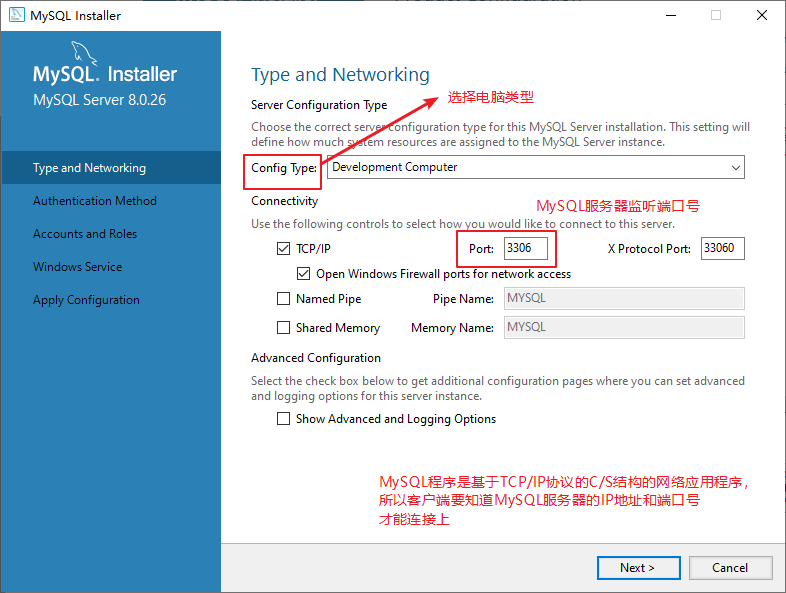Viewport: 786px width, 593px height.
Task: Click the X Protocol Port field 33060
Action: (x=722, y=249)
